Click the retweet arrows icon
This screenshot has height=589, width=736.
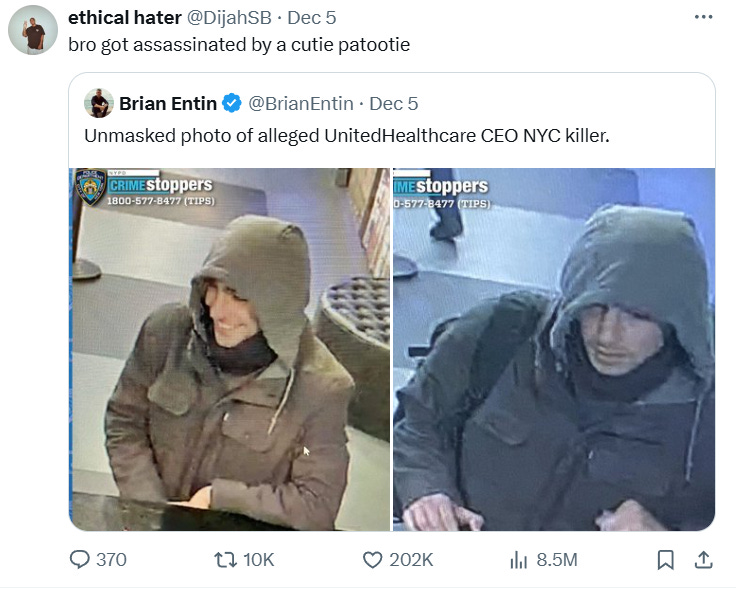coord(225,560)
